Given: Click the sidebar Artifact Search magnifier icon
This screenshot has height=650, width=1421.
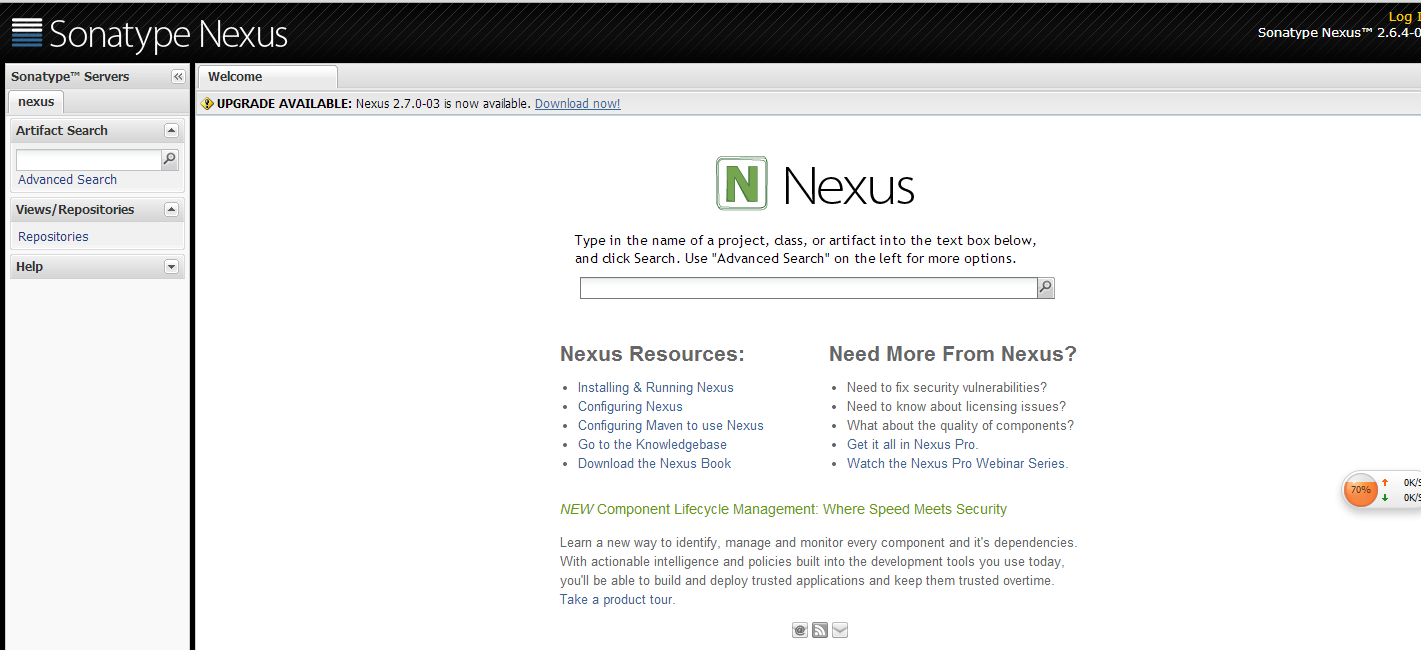Looking at the screenshot, I should (170, 160).
